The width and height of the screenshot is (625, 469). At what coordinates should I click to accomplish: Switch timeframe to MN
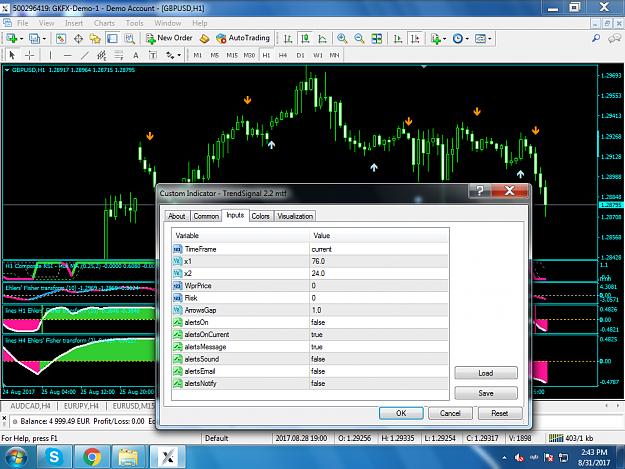coord(334,55)
